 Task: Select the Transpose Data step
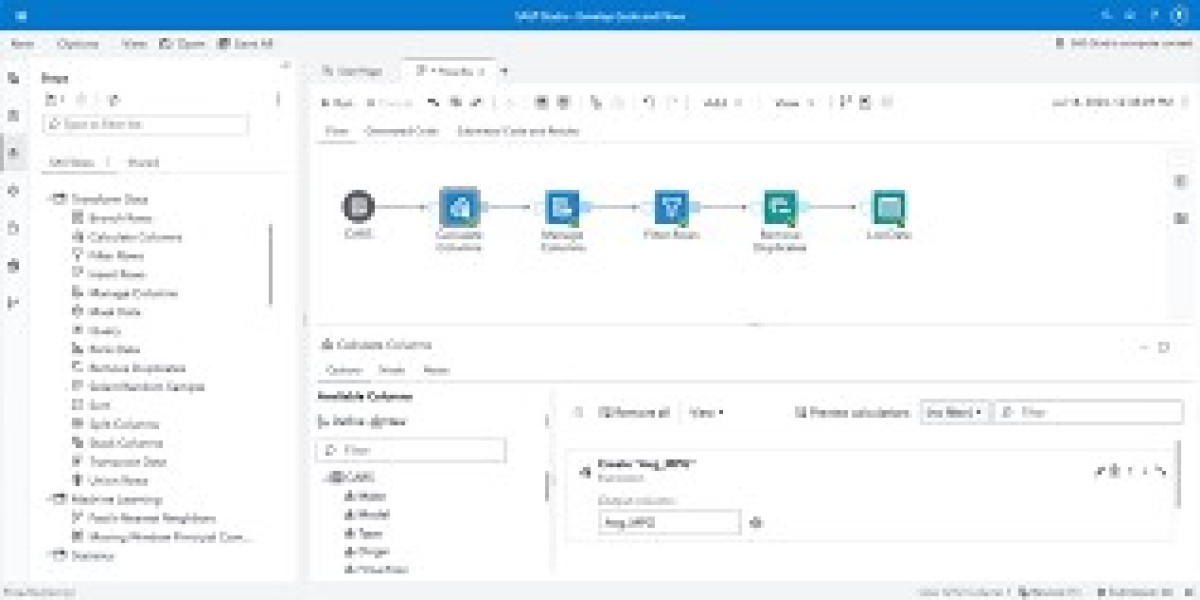click(121, 462)
